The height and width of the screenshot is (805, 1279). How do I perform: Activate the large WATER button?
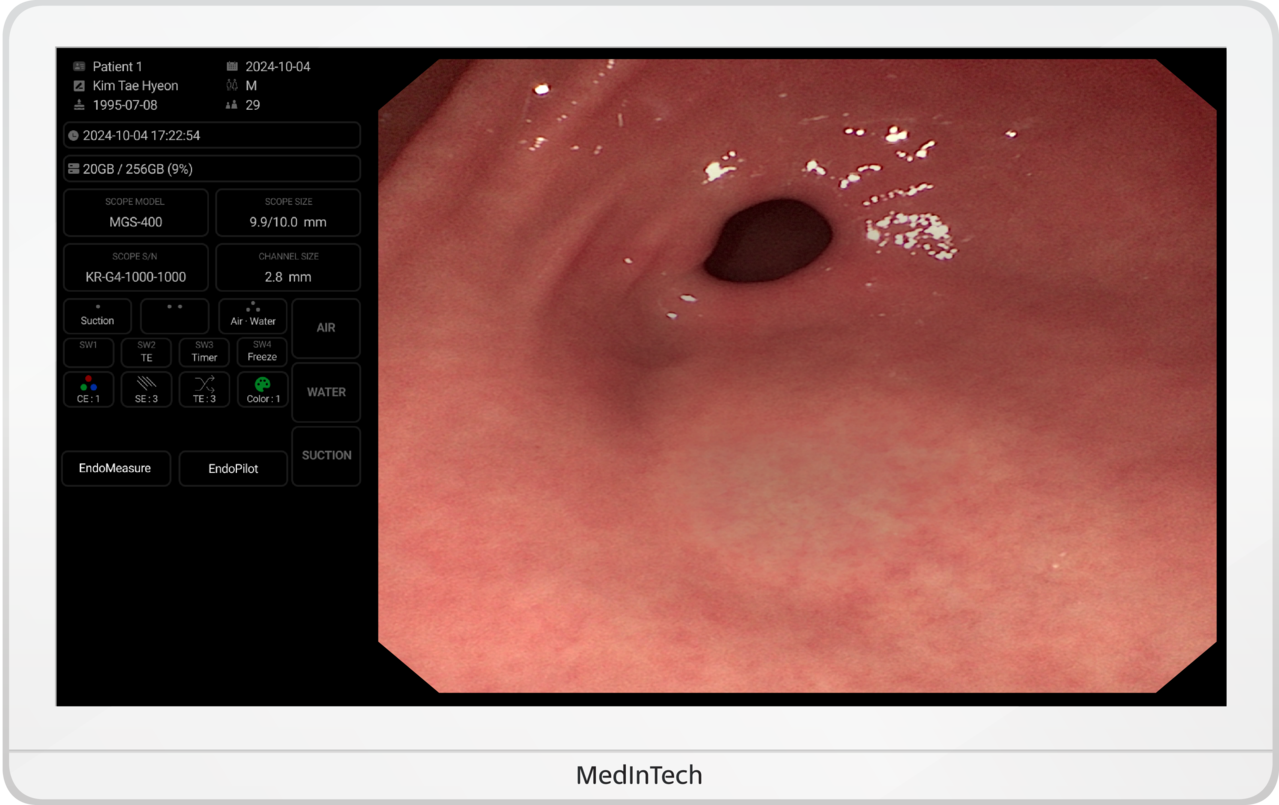pyautogui.click(x=326, y=392)
